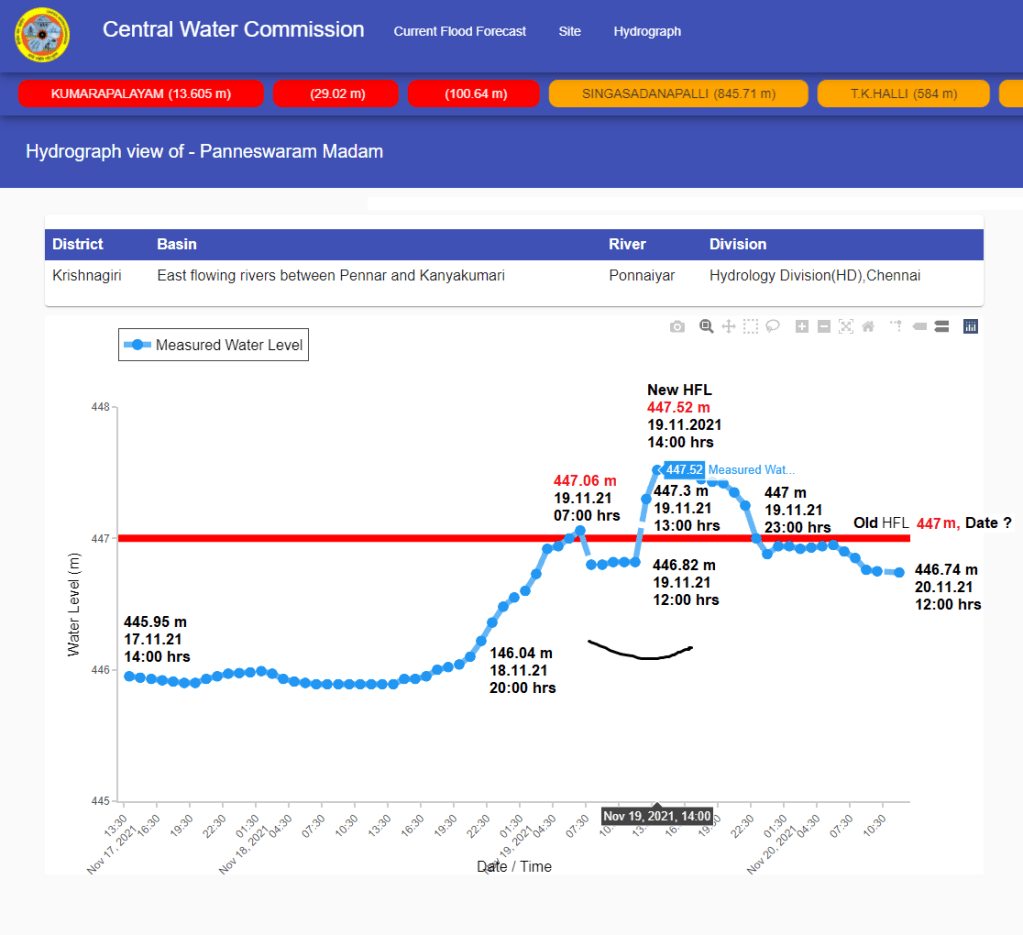
Task: Click the Plotly logo chart icon
Action: coord(970,326)
